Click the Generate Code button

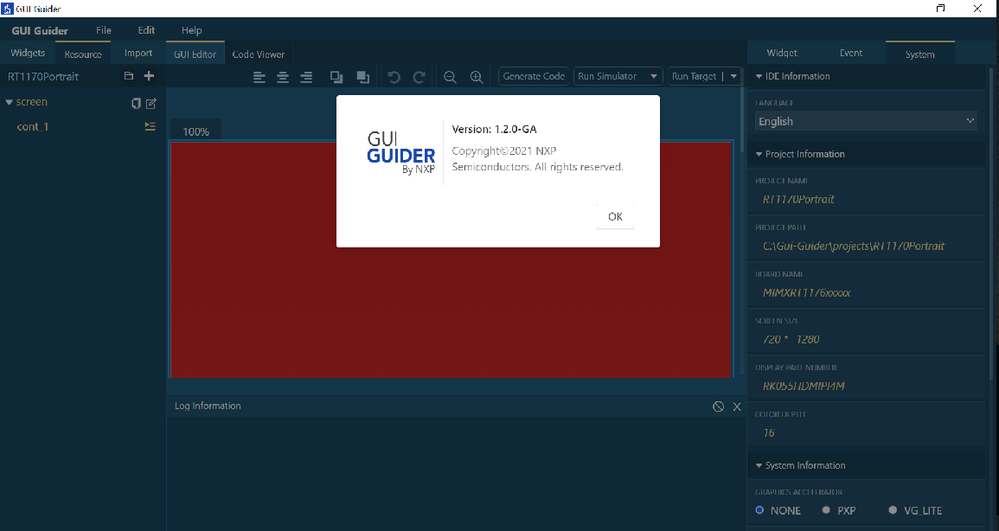pos(534,76)
